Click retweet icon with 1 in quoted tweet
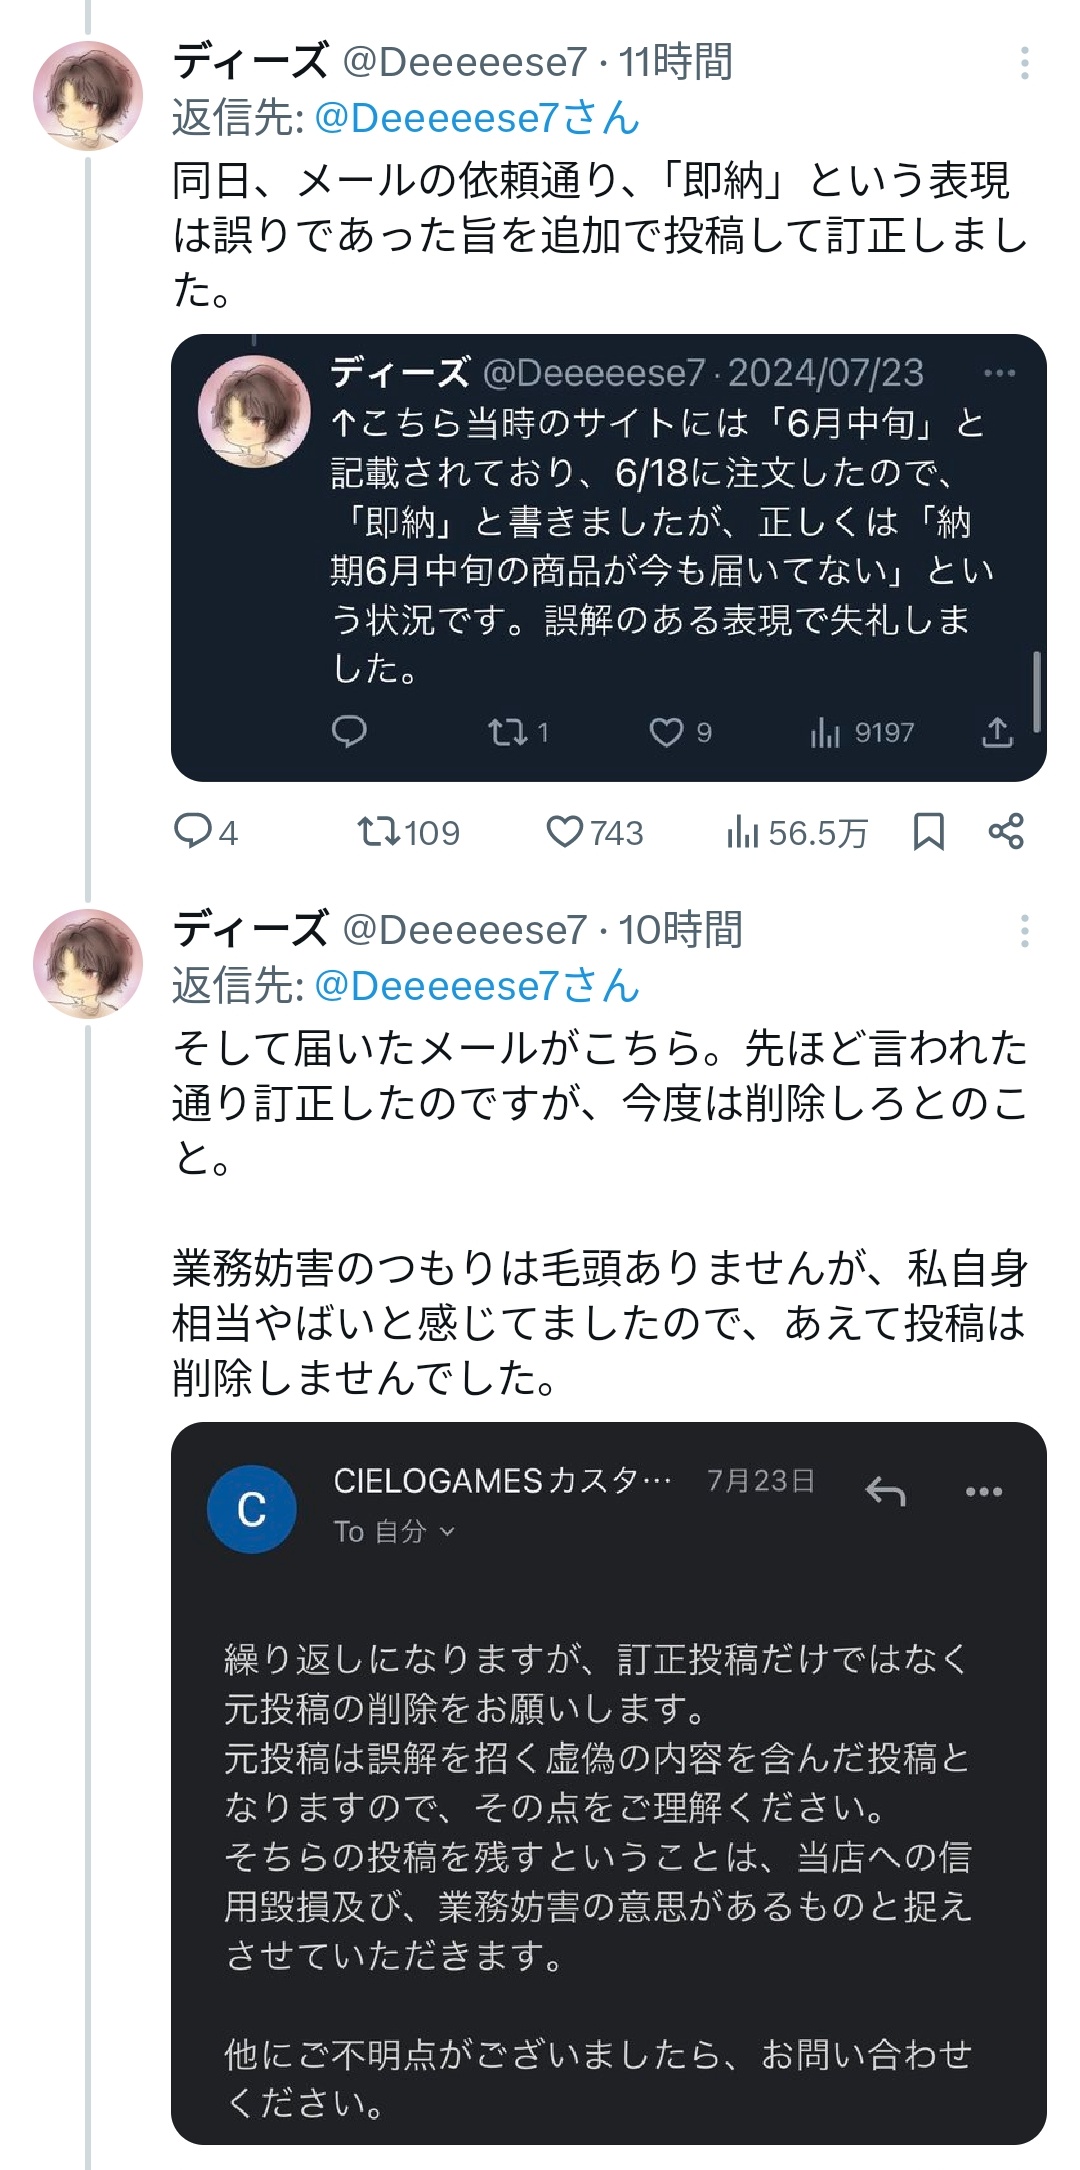 506,733
